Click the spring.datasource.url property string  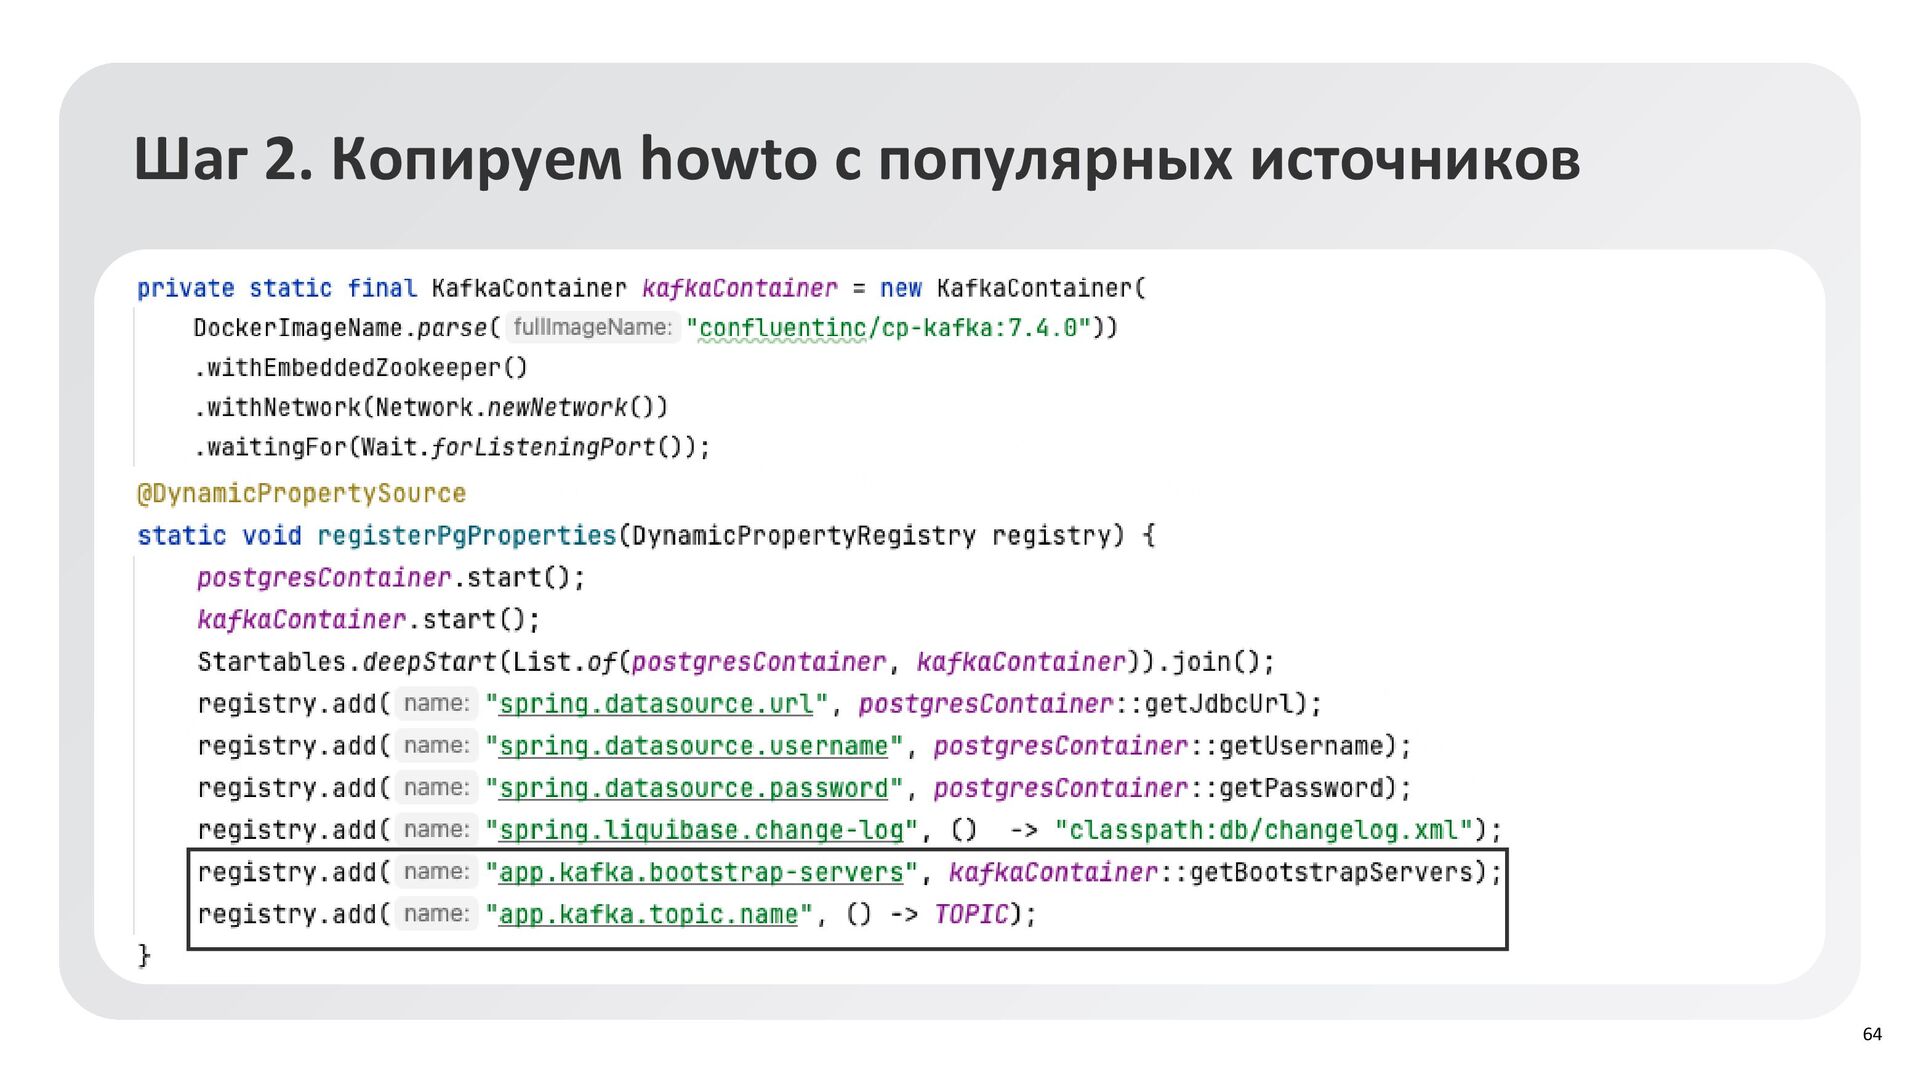click(656, 704)
